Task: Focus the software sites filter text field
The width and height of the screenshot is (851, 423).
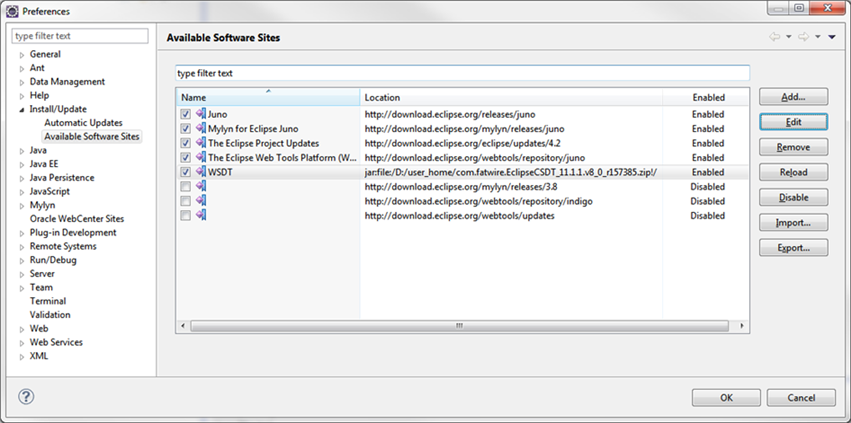Action: click(462, 73)
